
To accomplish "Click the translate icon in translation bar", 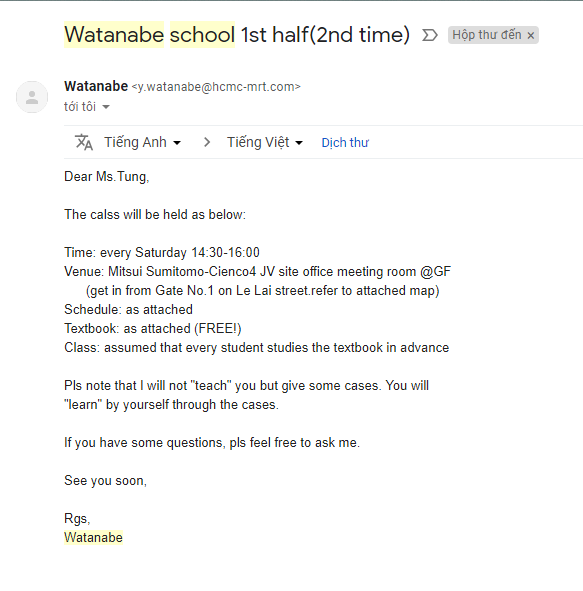I will tap(84, 142).
